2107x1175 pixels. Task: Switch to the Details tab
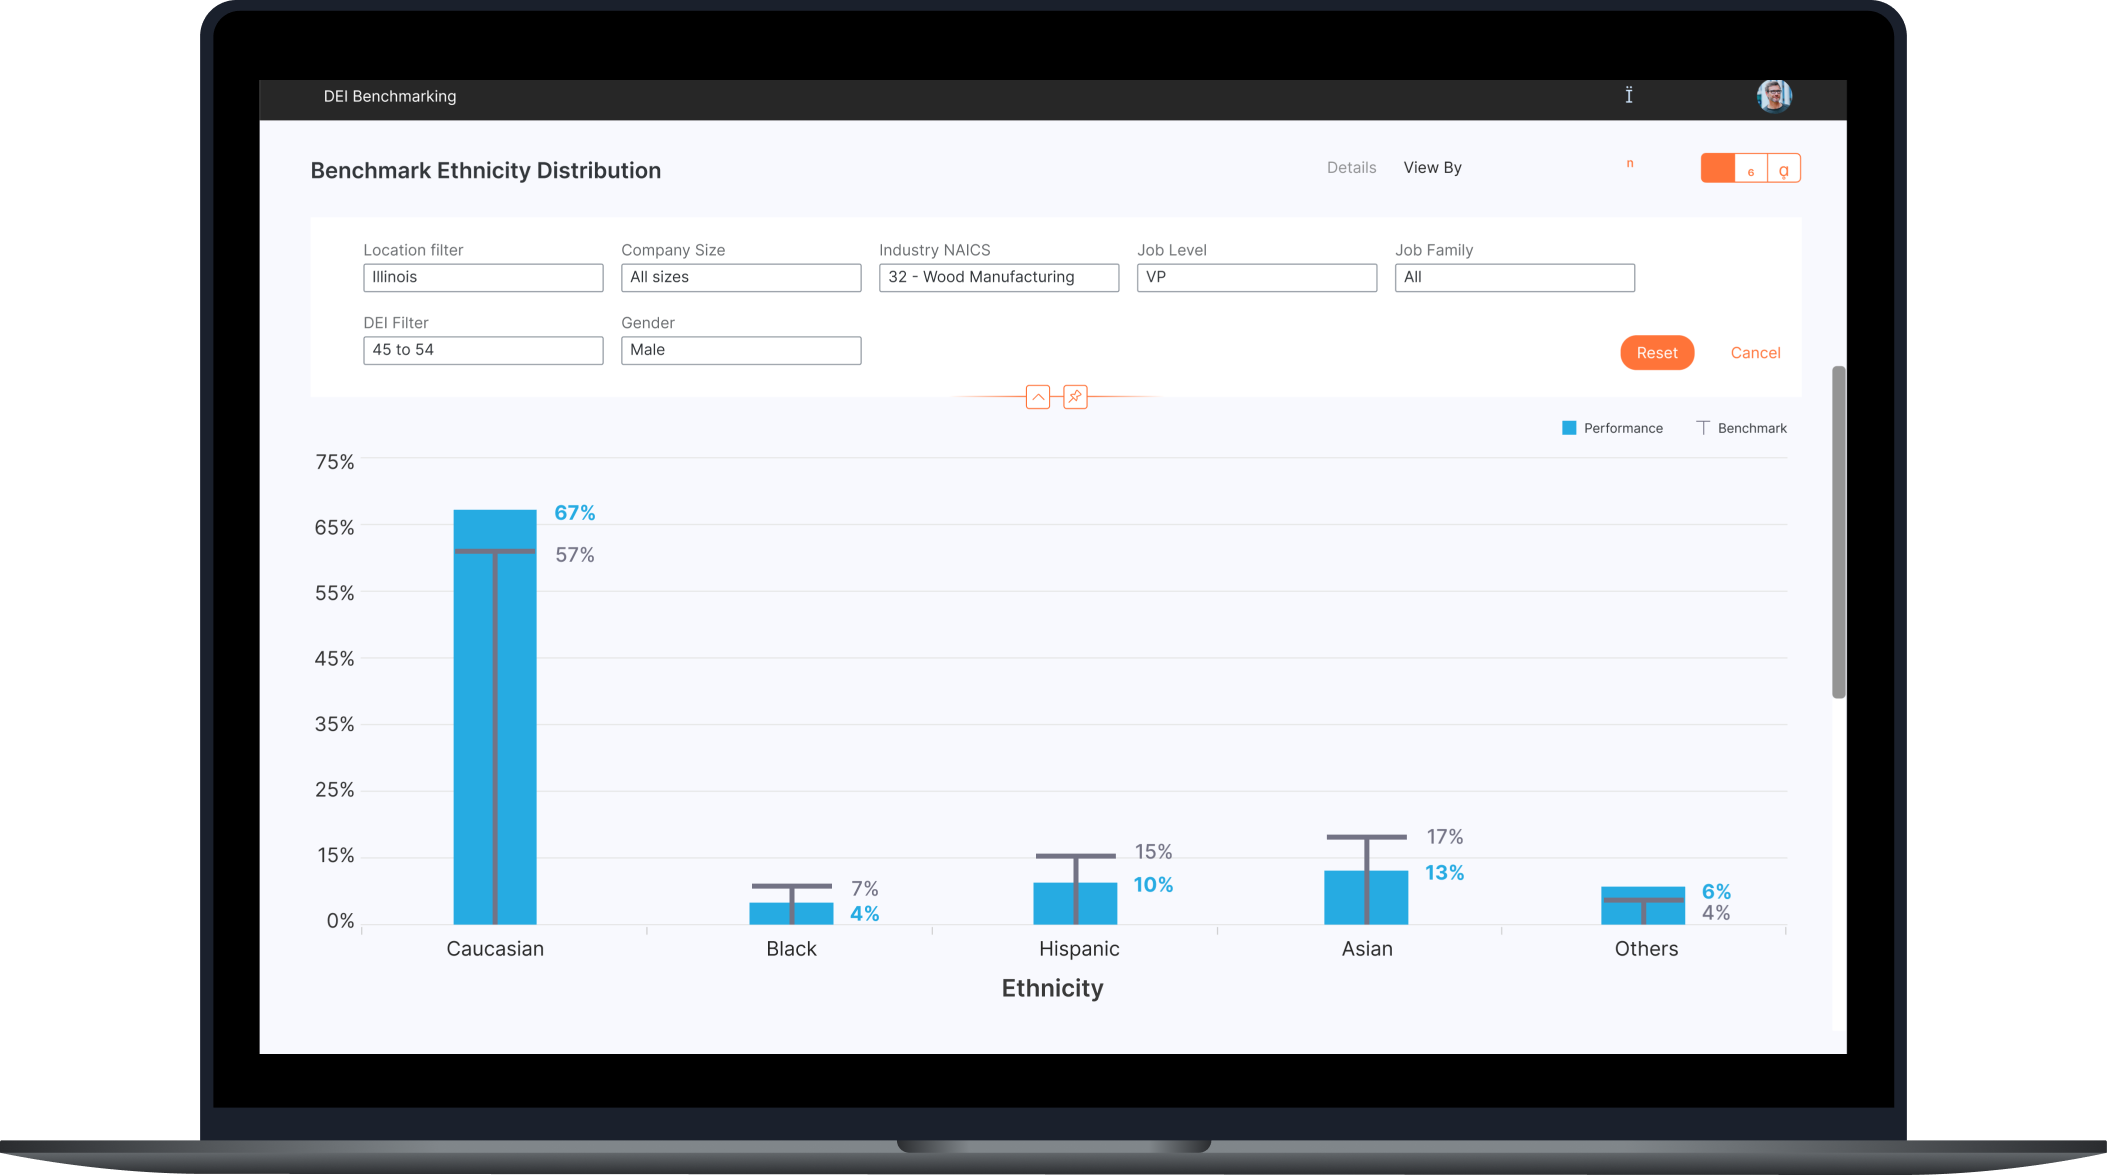(x=1351, y=168)
